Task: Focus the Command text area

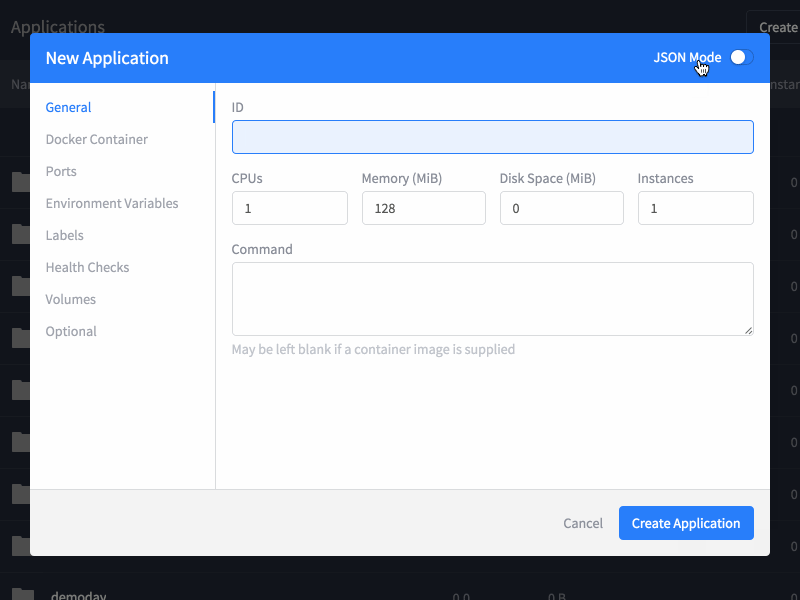Action: point(492,299)
